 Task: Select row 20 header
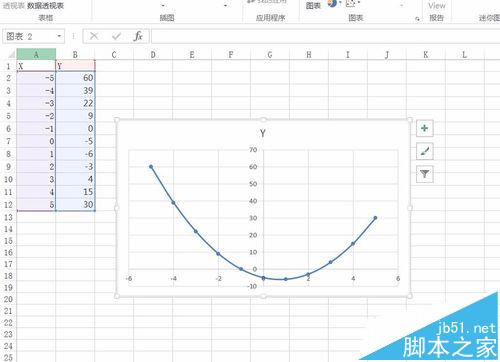(x=8, y=299)
